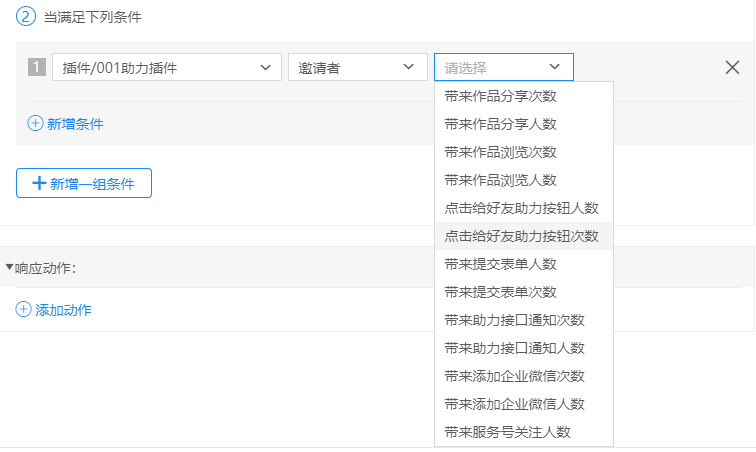756x452 pixels.
Task: Click the 新增条件 link
Action: (x=75, y=124)
